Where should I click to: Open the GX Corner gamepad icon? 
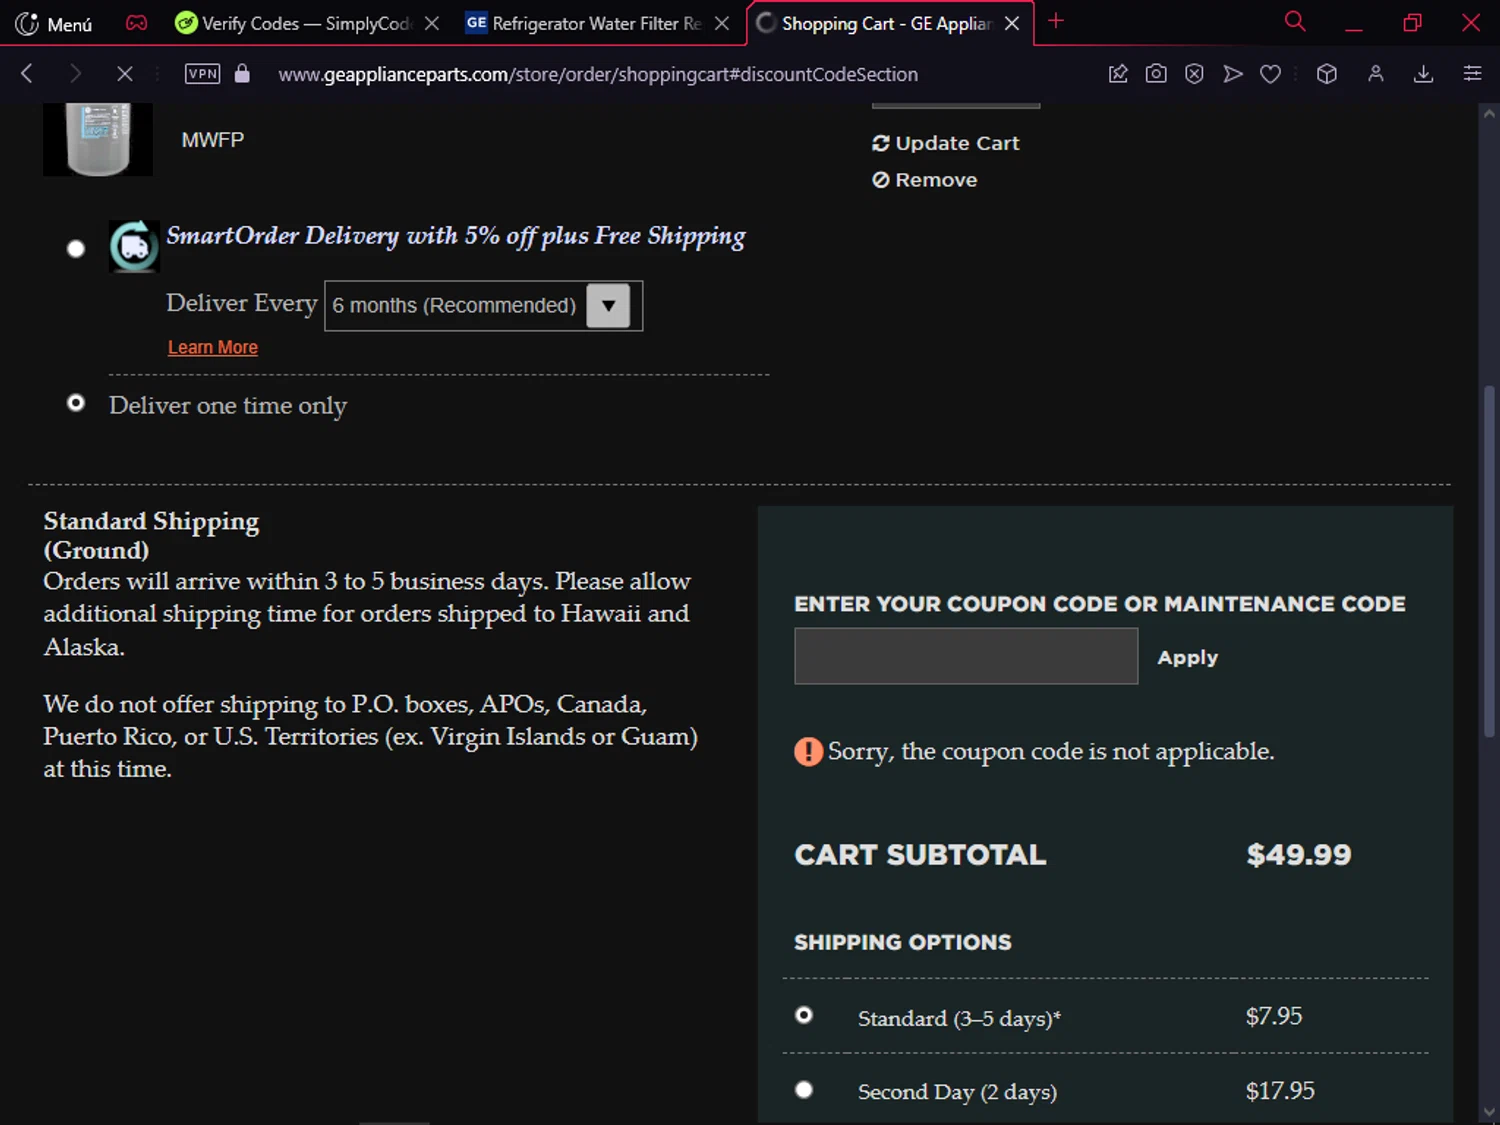pyautogui.click(x=136, y=23)
